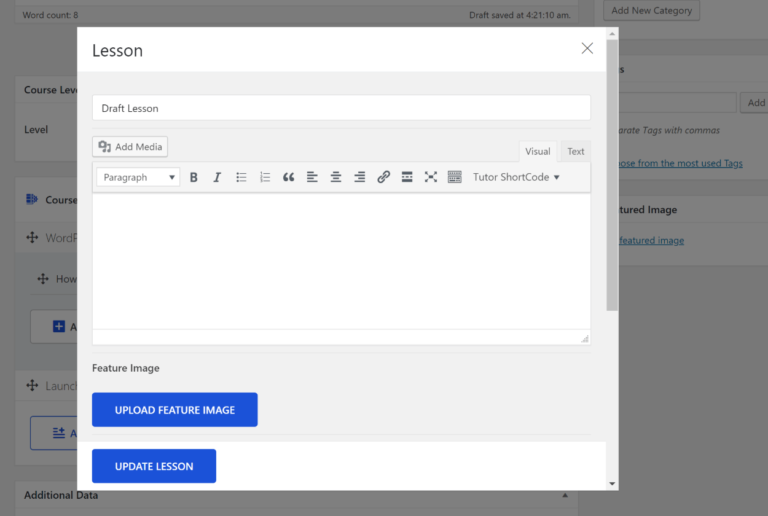Viewport: 768px width, 516px height.
Task: Click the Upload Feature Image button
Action: click(x=175, y=410)
